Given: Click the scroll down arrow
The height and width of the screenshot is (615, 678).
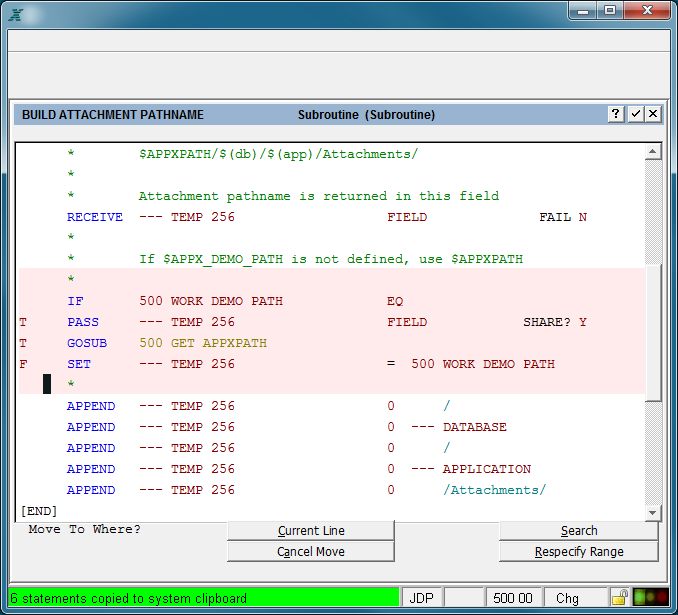Looking at the screenshot, I should (652, 513).
